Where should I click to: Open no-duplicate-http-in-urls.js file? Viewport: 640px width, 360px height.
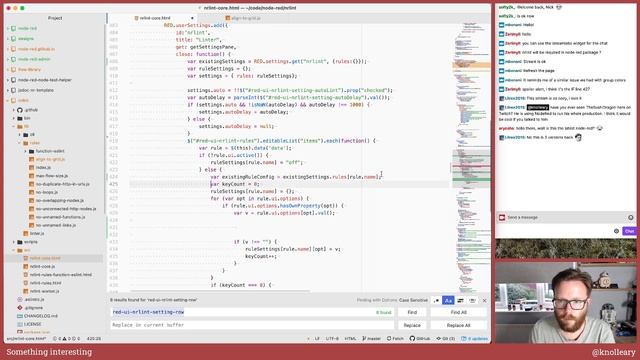tap(62, 184)
